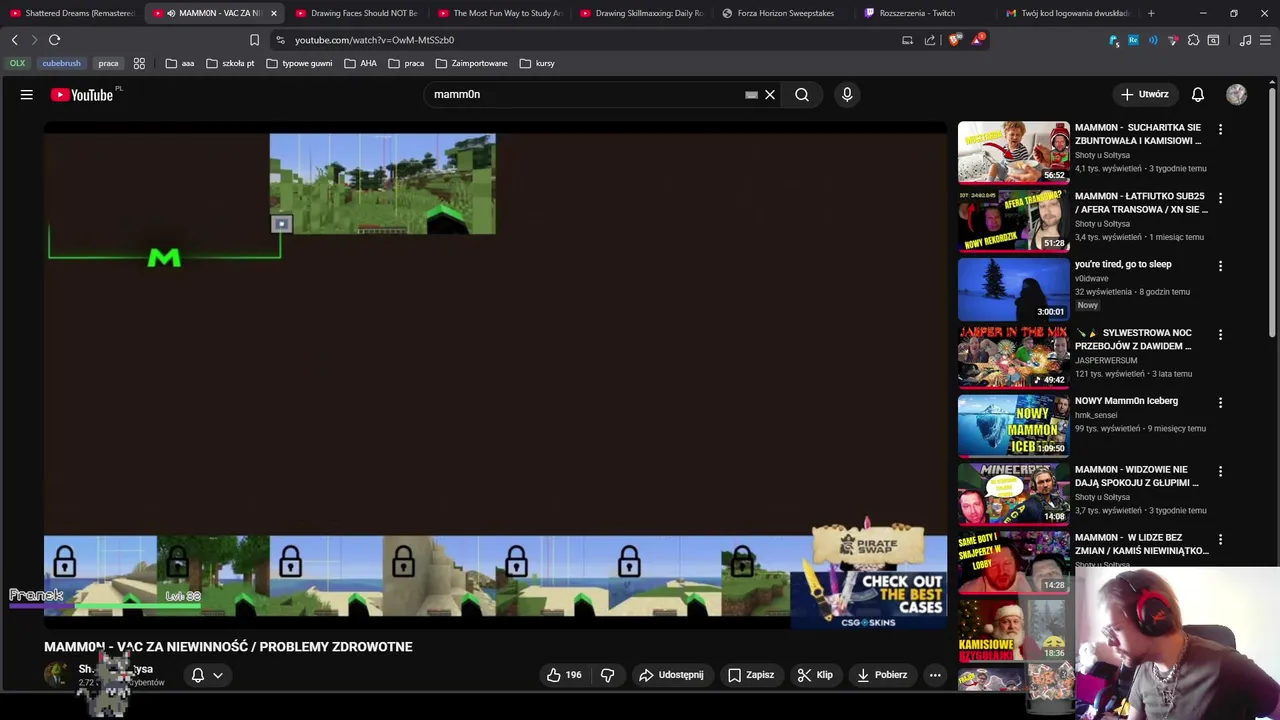Open the YouTube guide hamburger menu
The image size is (1280, 720).
tap(27, 94)
